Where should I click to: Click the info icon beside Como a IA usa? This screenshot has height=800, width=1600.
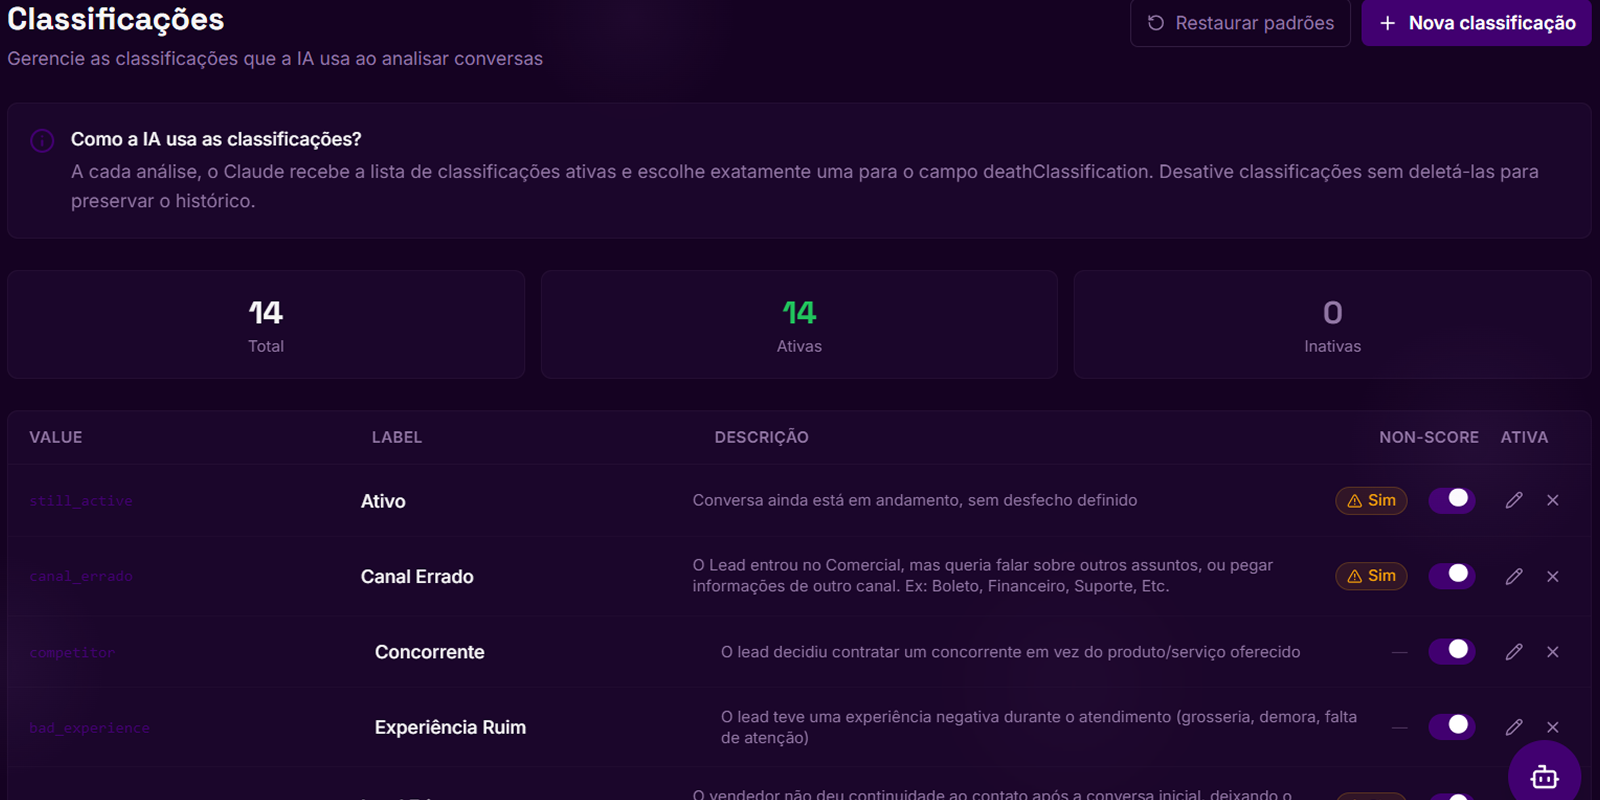(x=42, y=140)
